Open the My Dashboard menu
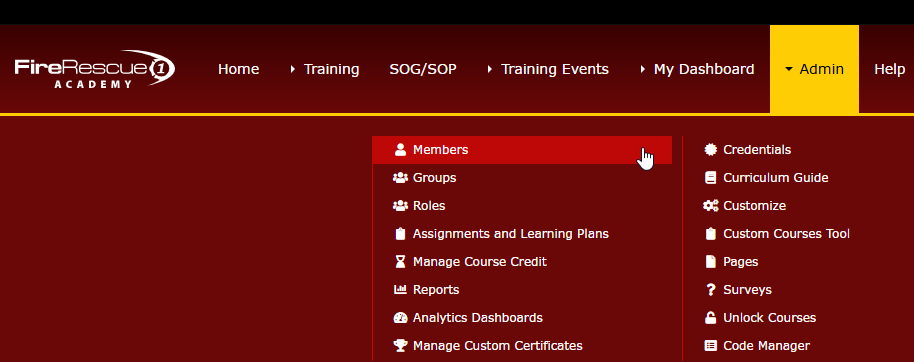This screenshot has width=914, height=362. [x=704, y=69]
